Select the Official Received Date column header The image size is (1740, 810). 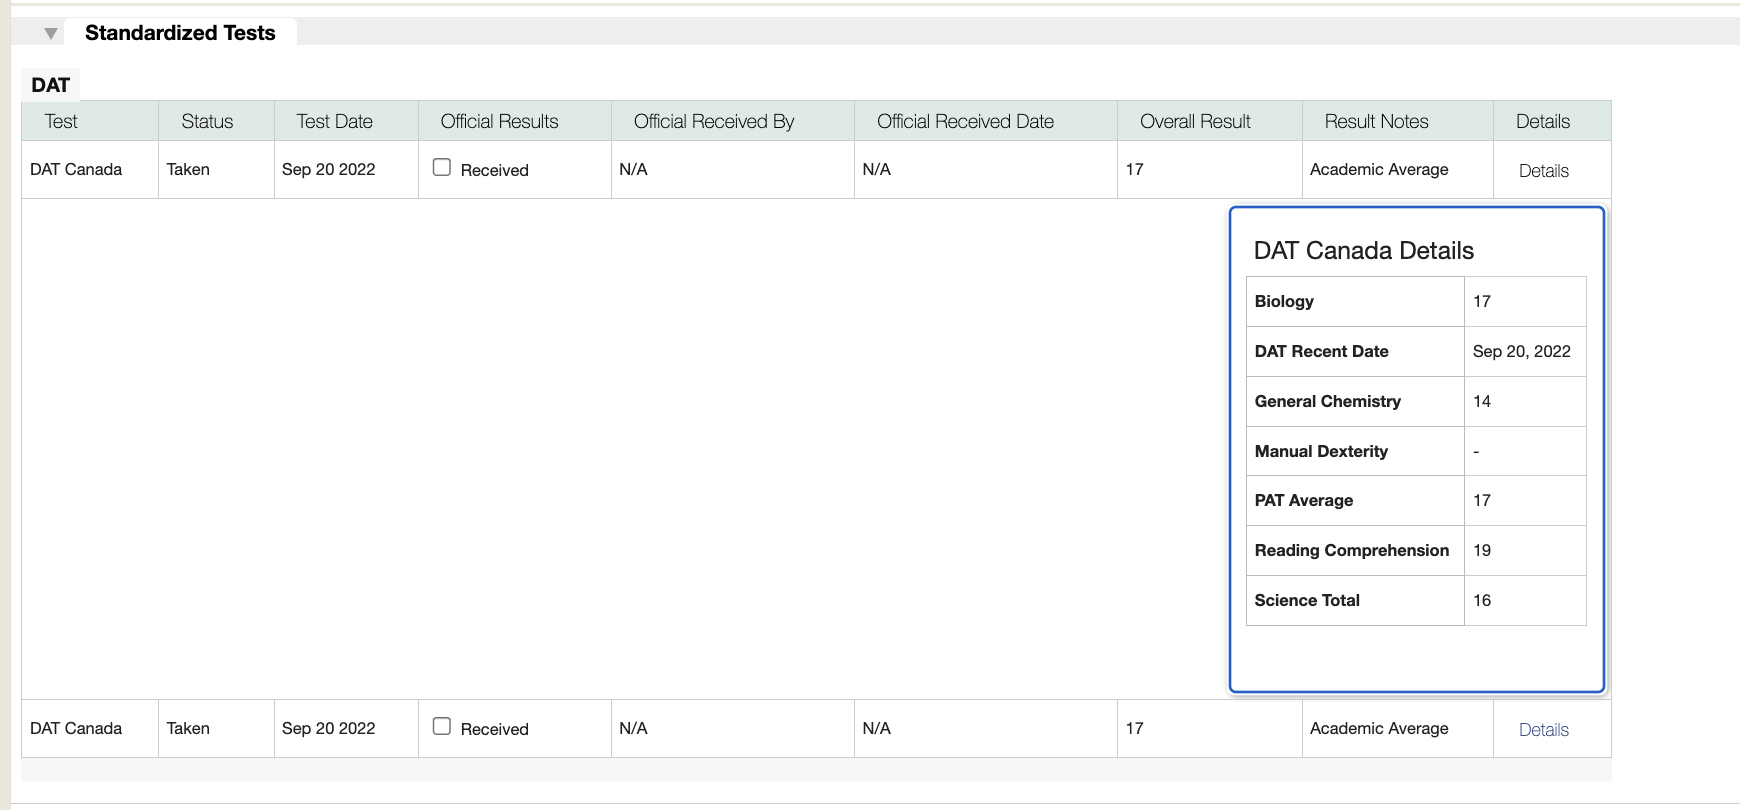tap(965, 121)
